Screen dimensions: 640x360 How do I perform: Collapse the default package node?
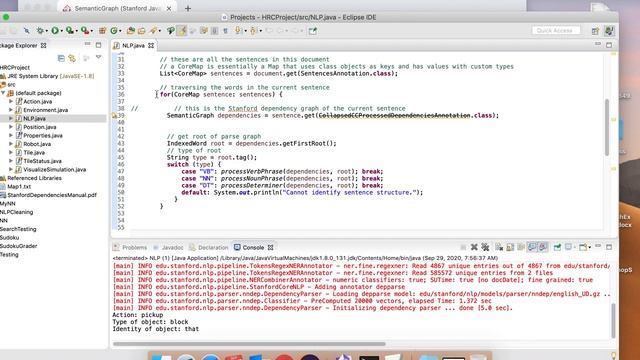point(3,93)
